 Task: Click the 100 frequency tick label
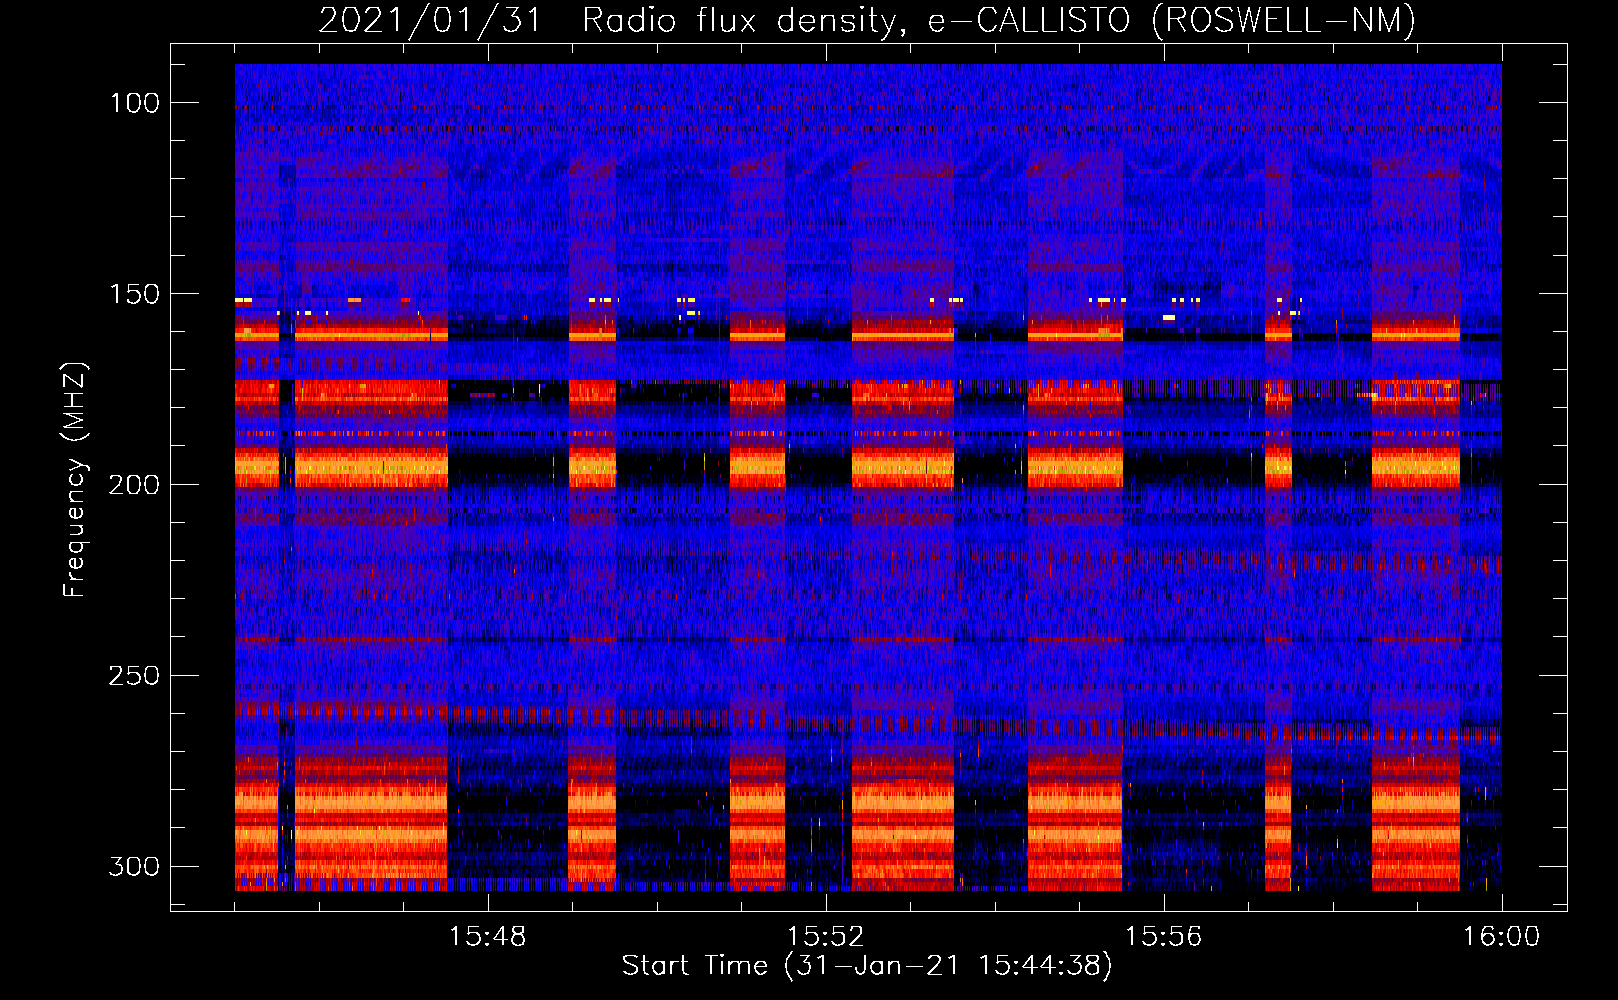(x=135, y=103)
